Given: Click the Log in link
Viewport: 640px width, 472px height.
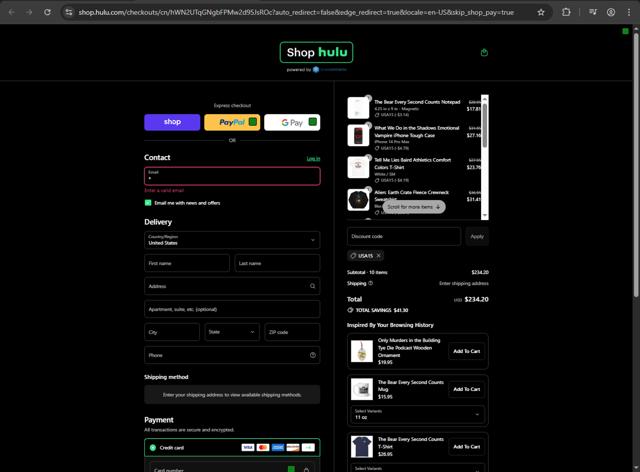Looking at the screenshot, I should [313, 158].
